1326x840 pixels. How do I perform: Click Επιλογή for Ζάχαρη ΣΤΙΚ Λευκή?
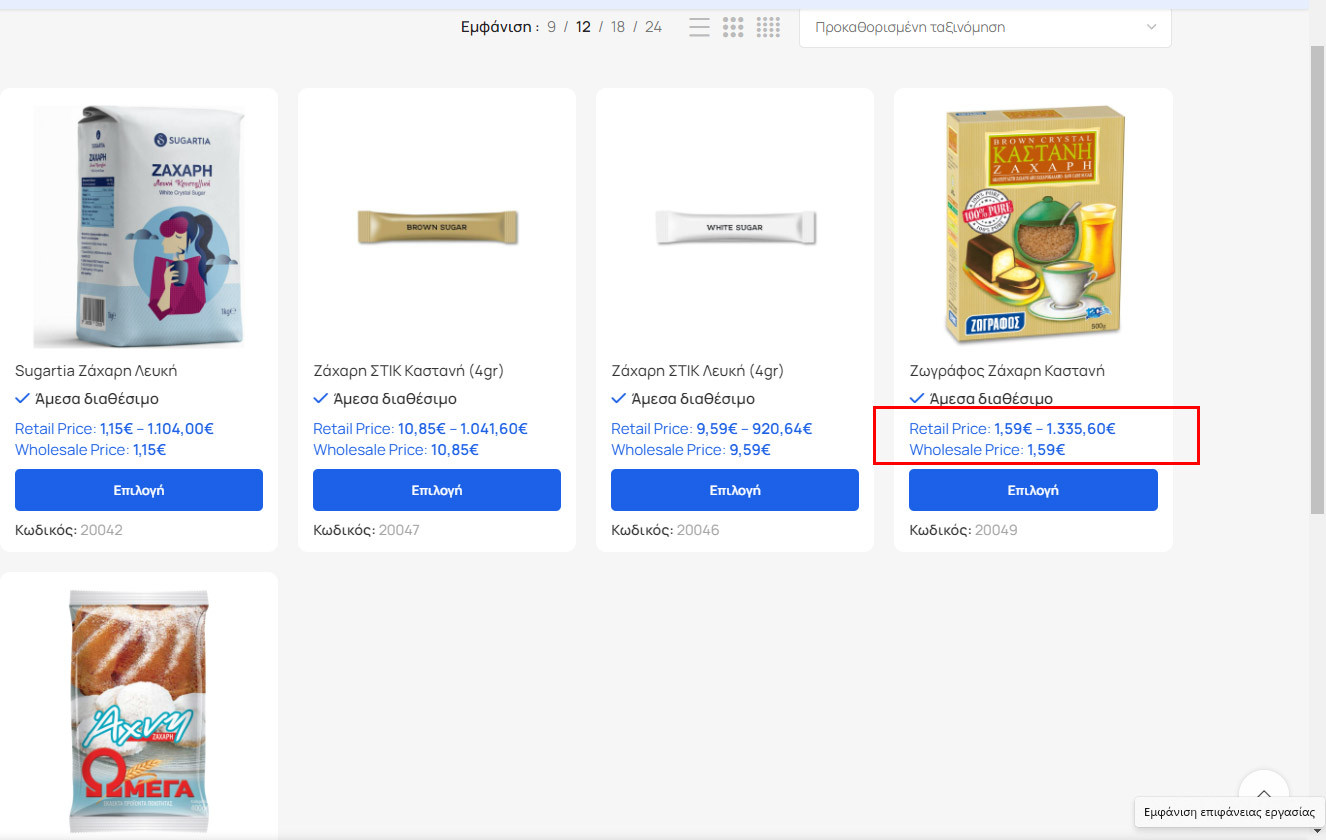pos(735,490)
